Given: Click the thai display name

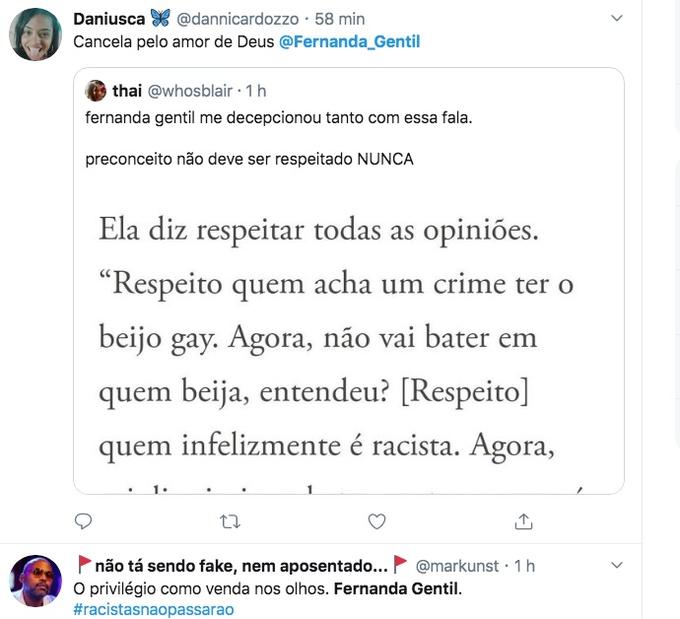Looking at the screenshot, I should coord(127,91).
